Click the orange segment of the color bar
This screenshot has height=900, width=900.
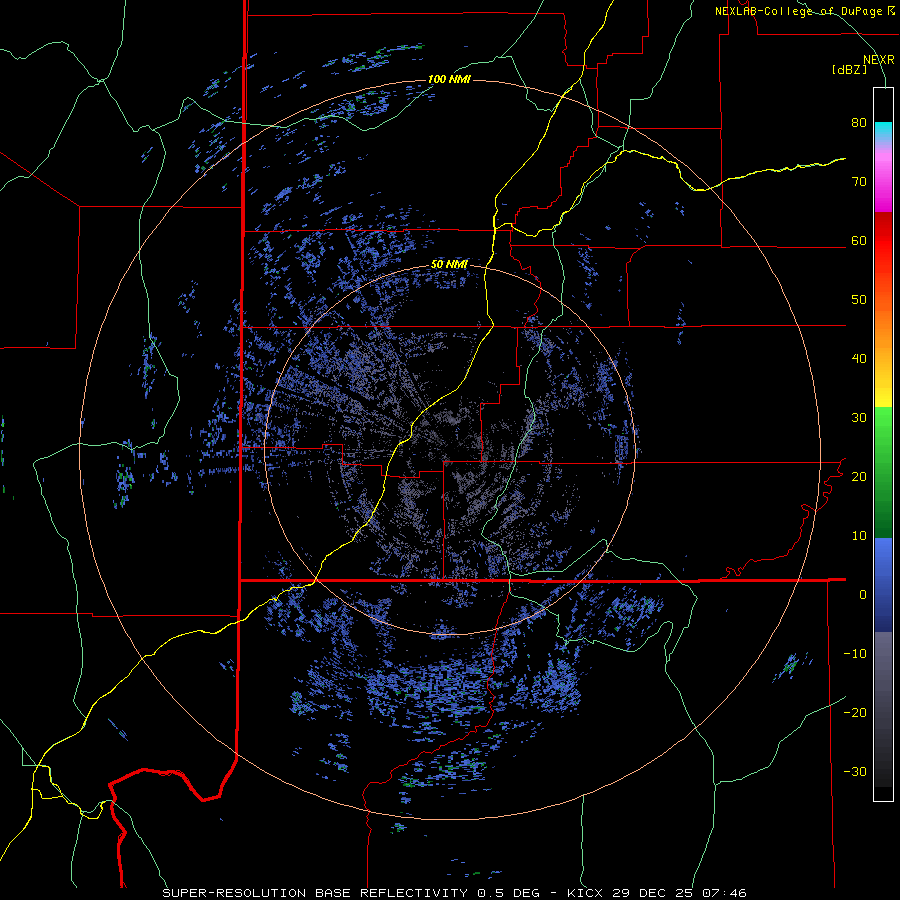click(883, 331)
